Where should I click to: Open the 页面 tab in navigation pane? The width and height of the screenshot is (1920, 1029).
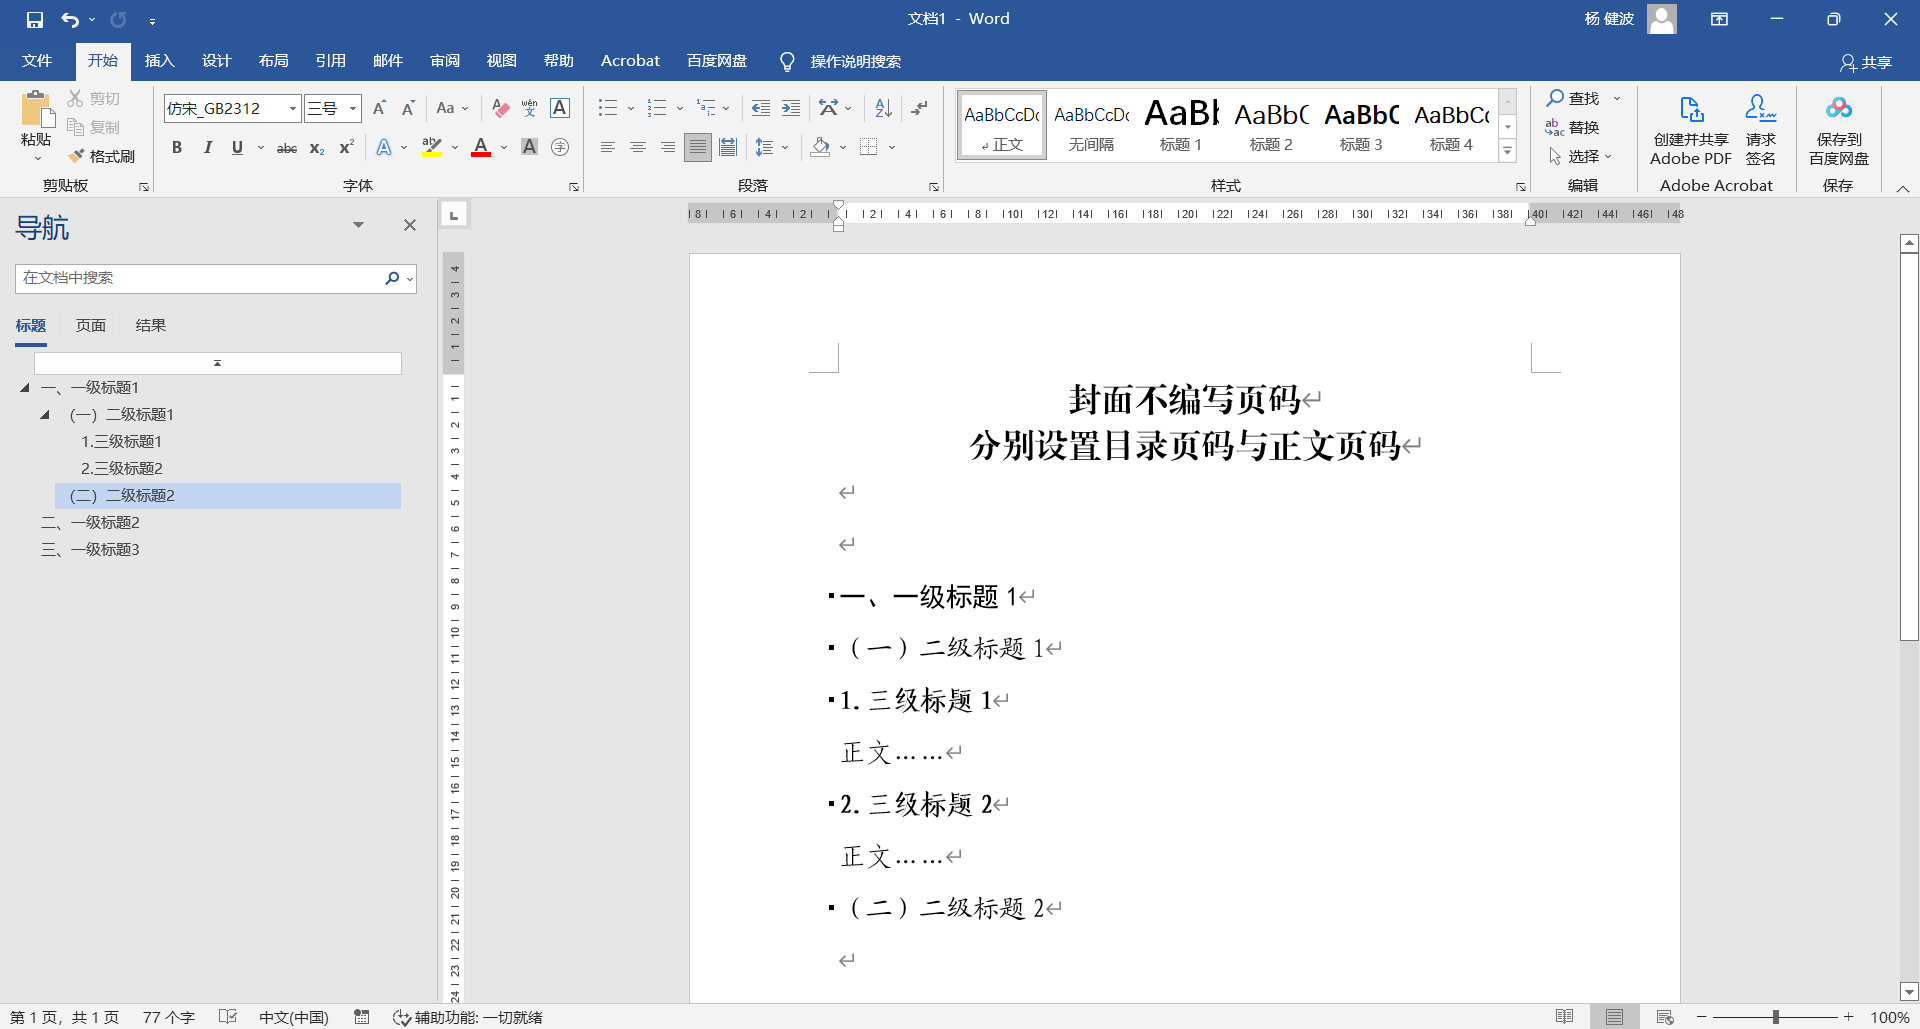[91, 325]
